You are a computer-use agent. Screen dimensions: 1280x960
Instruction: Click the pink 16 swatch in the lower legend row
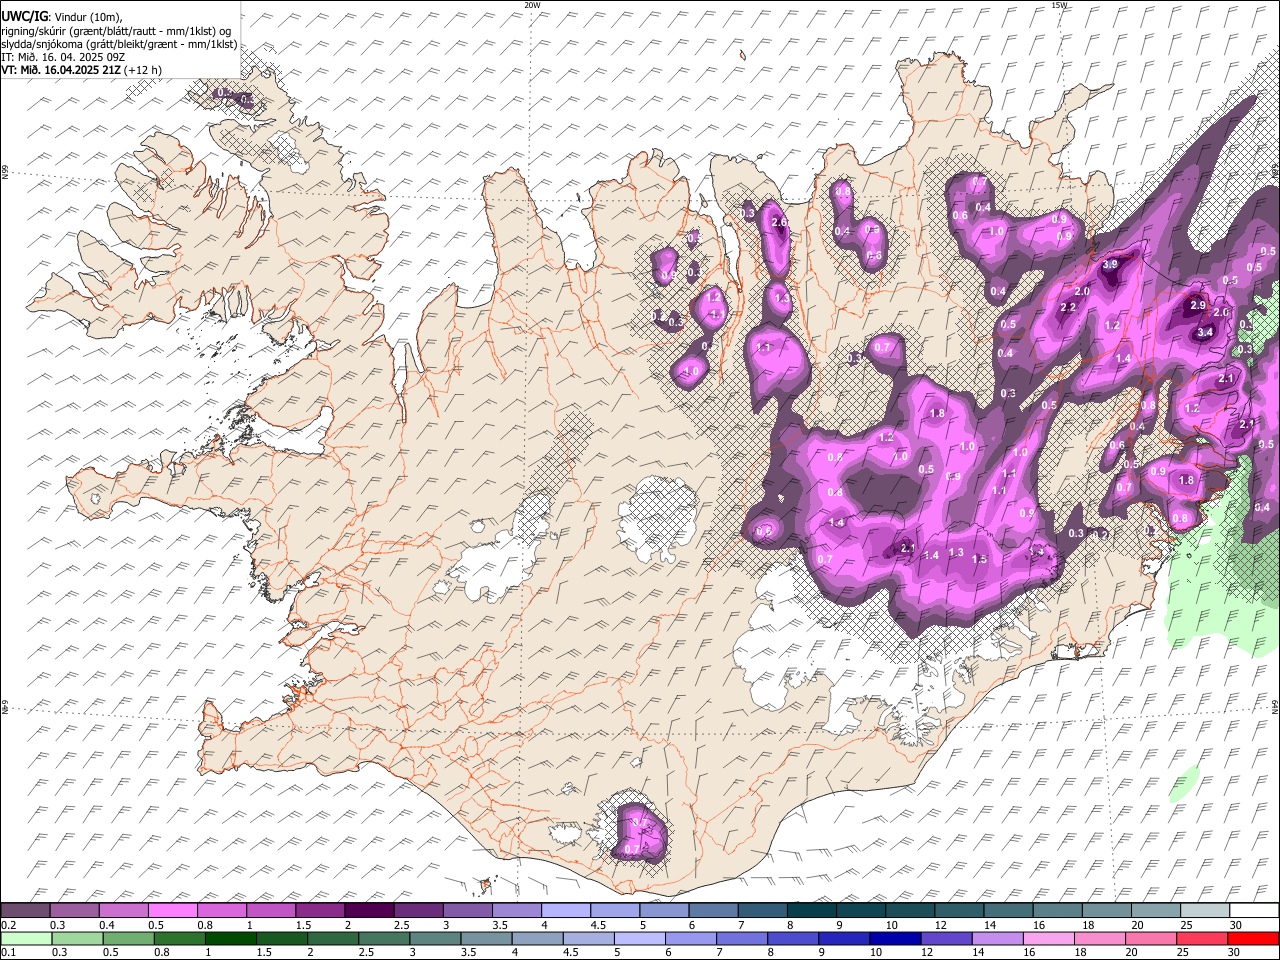coord(1048,938)
